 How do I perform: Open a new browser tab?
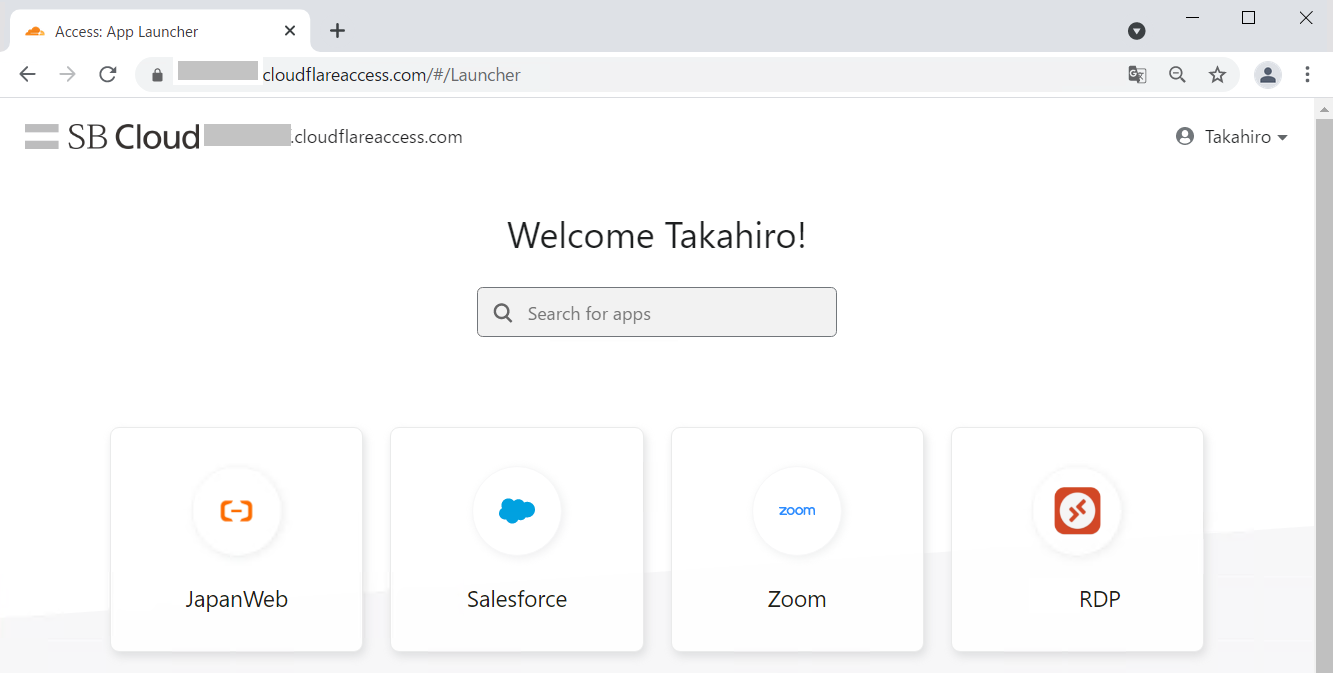(x=337, y=31)
